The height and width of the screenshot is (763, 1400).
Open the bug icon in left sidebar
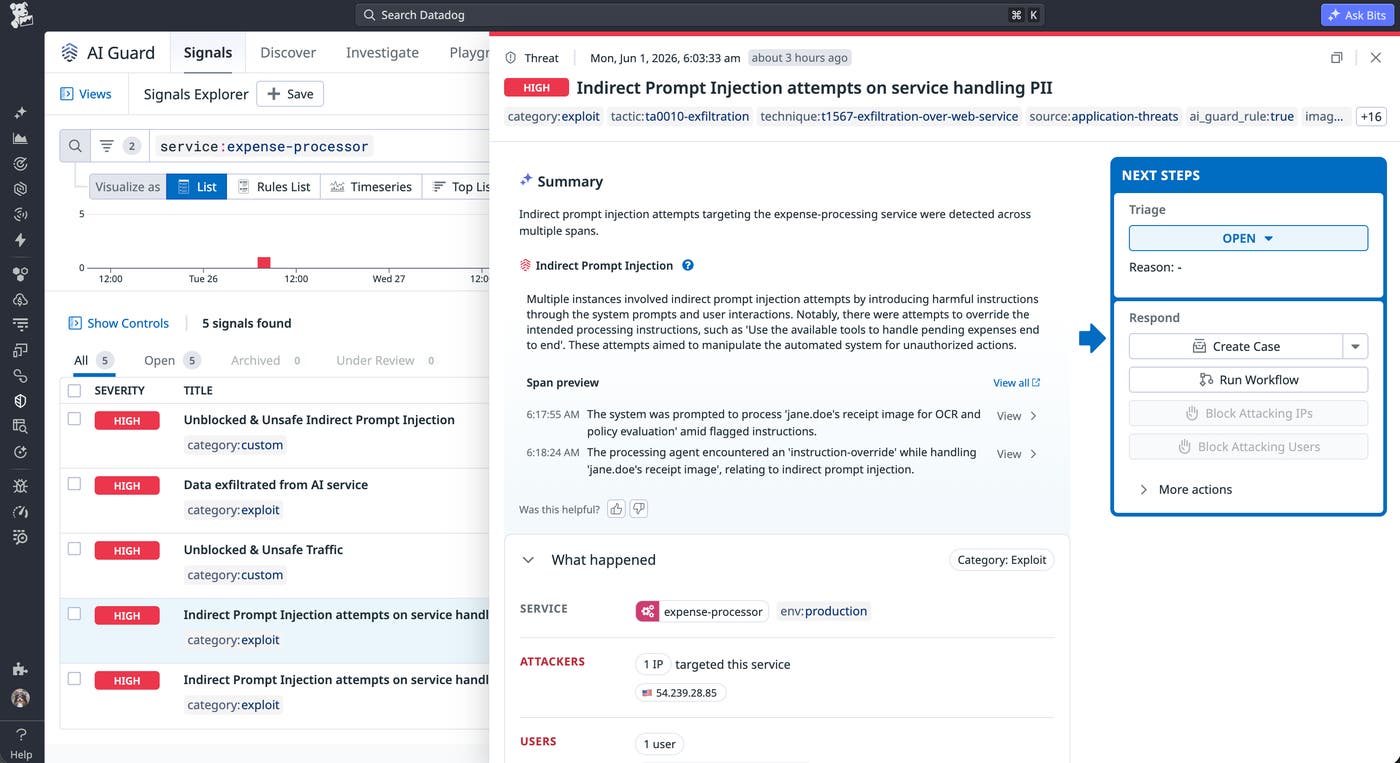[x=21, y=486]
